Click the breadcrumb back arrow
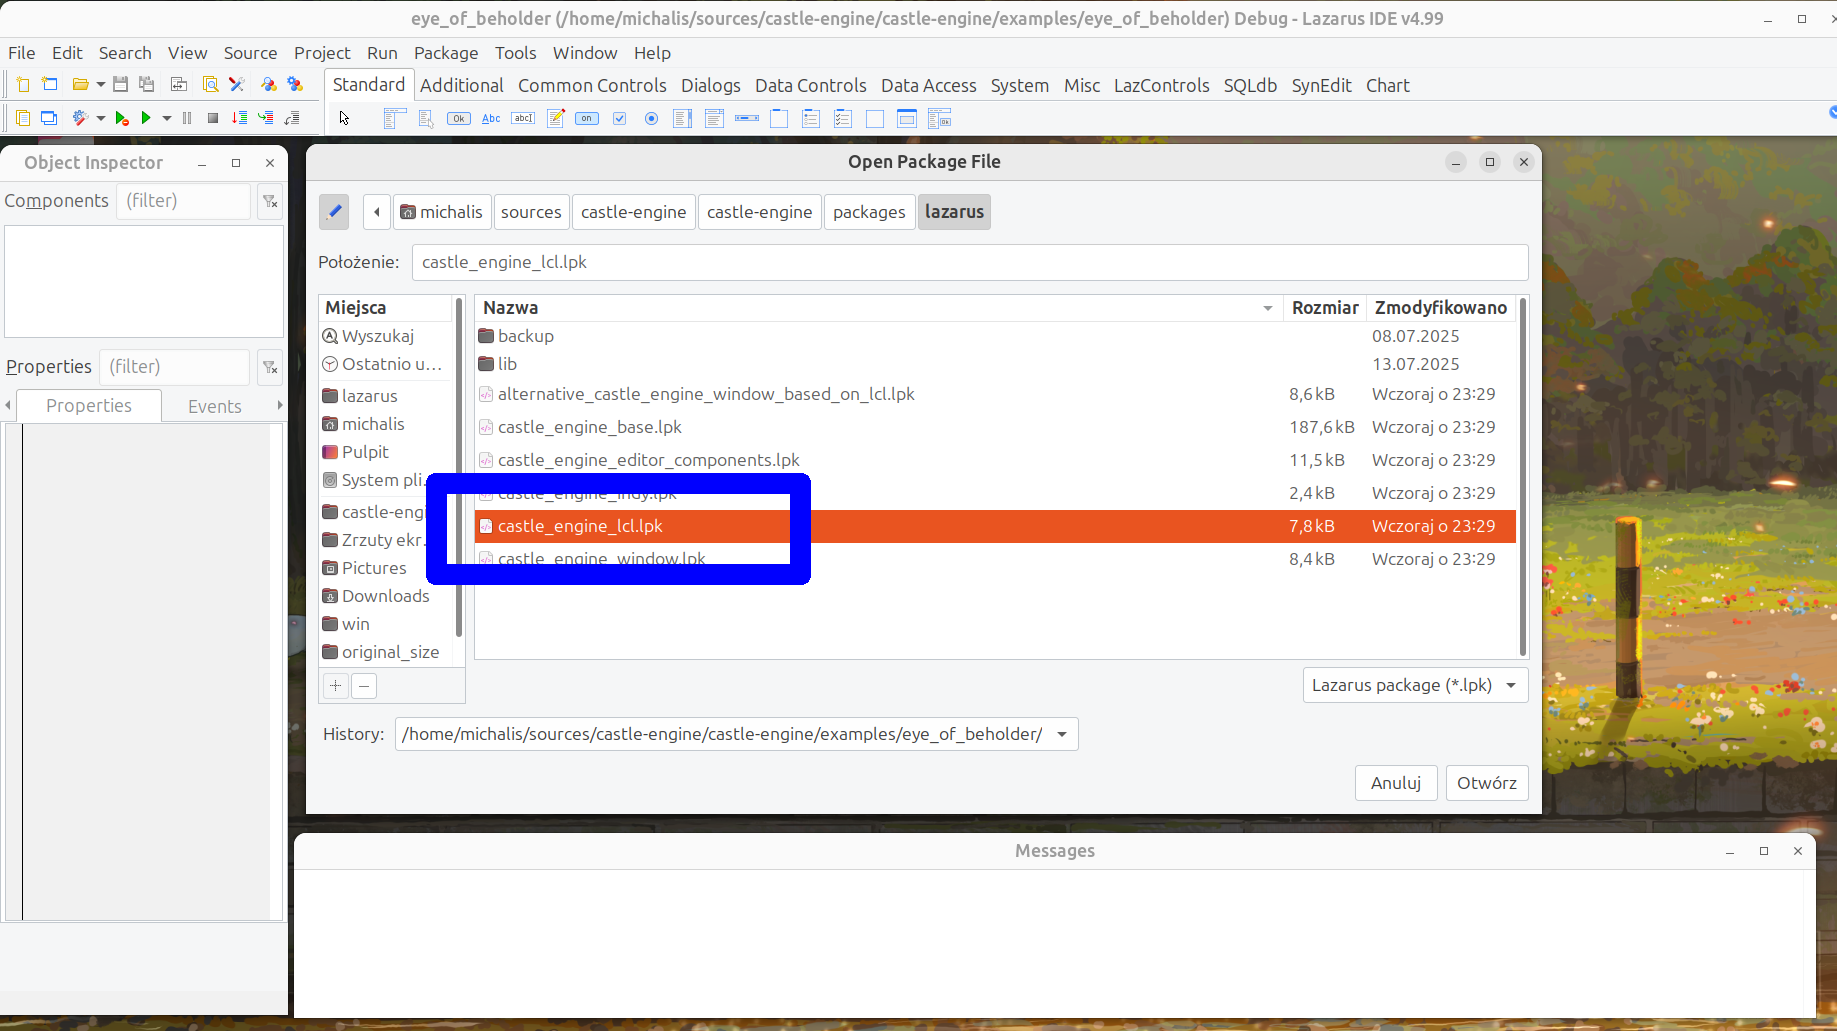The image size is (1837, 1031). tap(377, 212)
